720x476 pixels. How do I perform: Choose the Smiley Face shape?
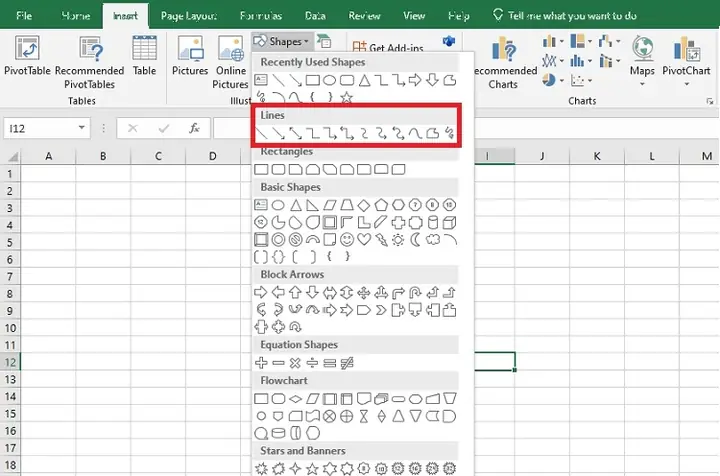[x=347, y=240]
